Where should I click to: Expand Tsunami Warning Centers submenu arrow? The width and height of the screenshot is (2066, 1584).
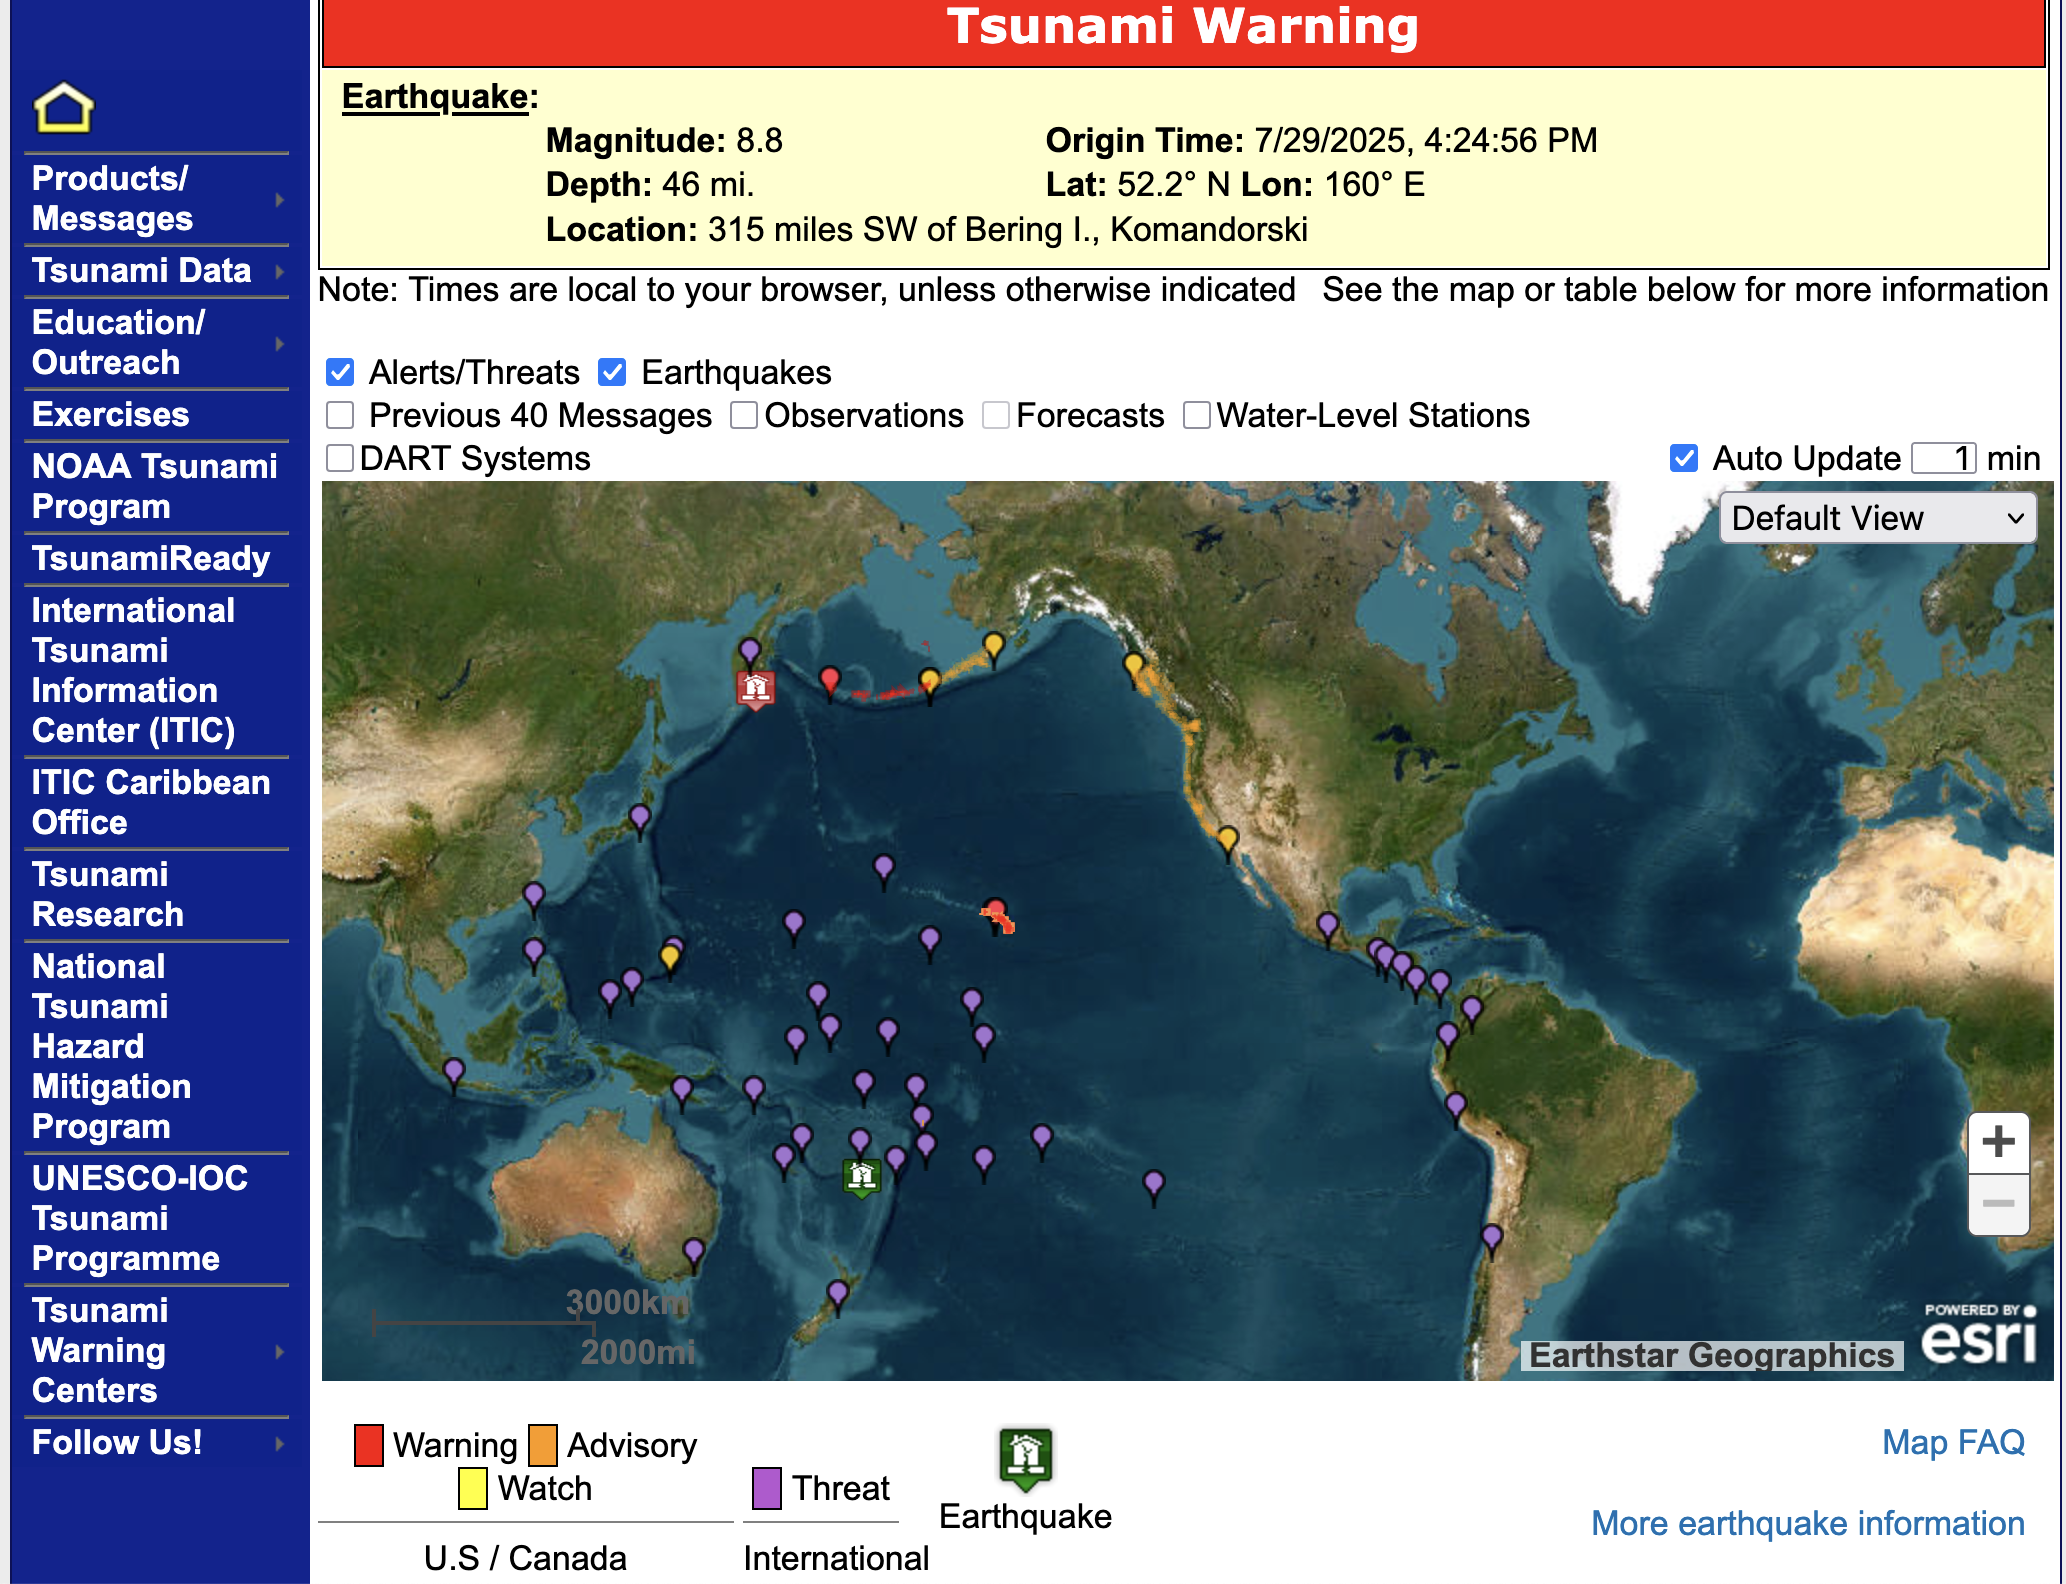tap(280, 1352)
